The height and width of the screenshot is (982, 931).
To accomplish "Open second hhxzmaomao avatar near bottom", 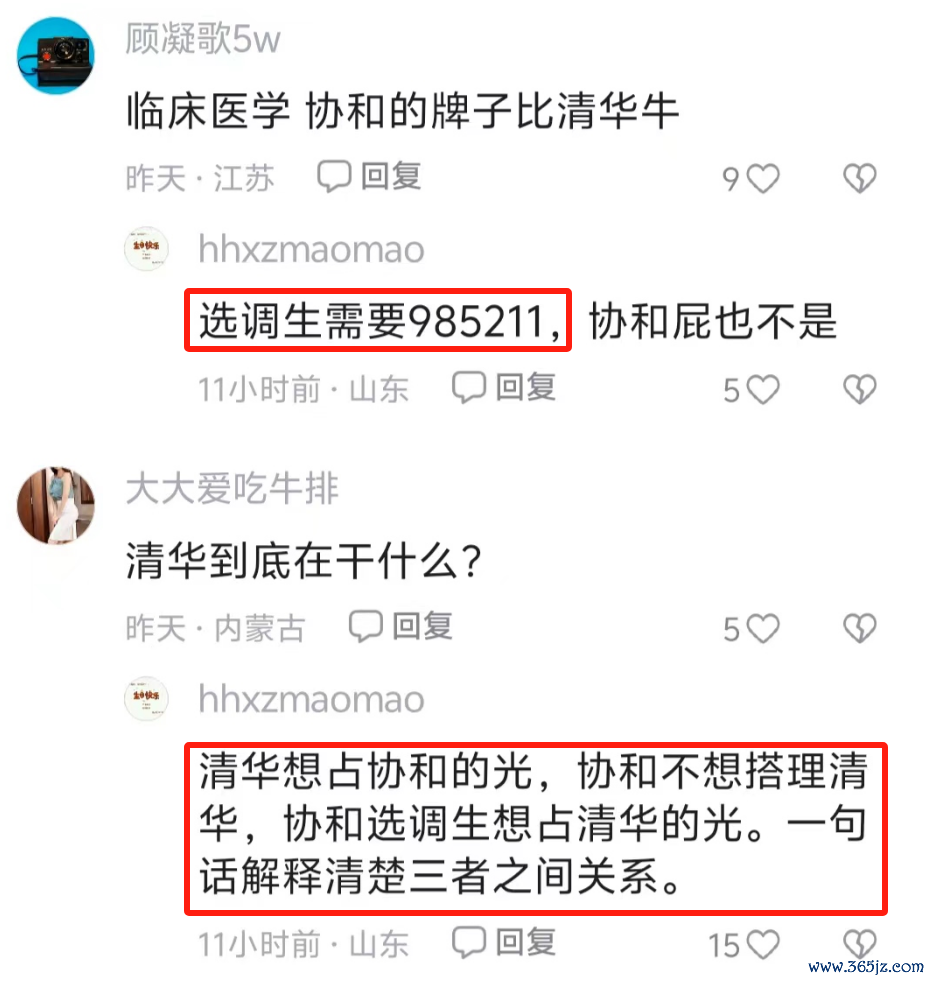I will click(147, 698).
